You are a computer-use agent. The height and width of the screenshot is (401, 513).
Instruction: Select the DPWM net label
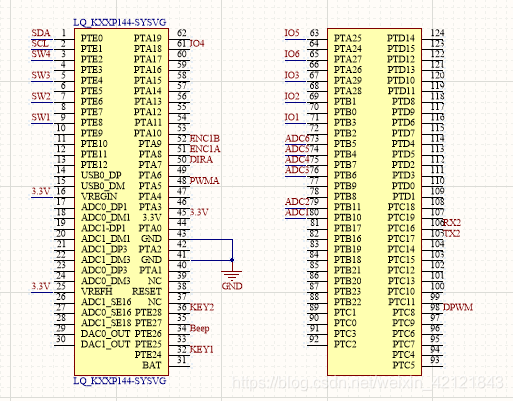coord(458,307)
